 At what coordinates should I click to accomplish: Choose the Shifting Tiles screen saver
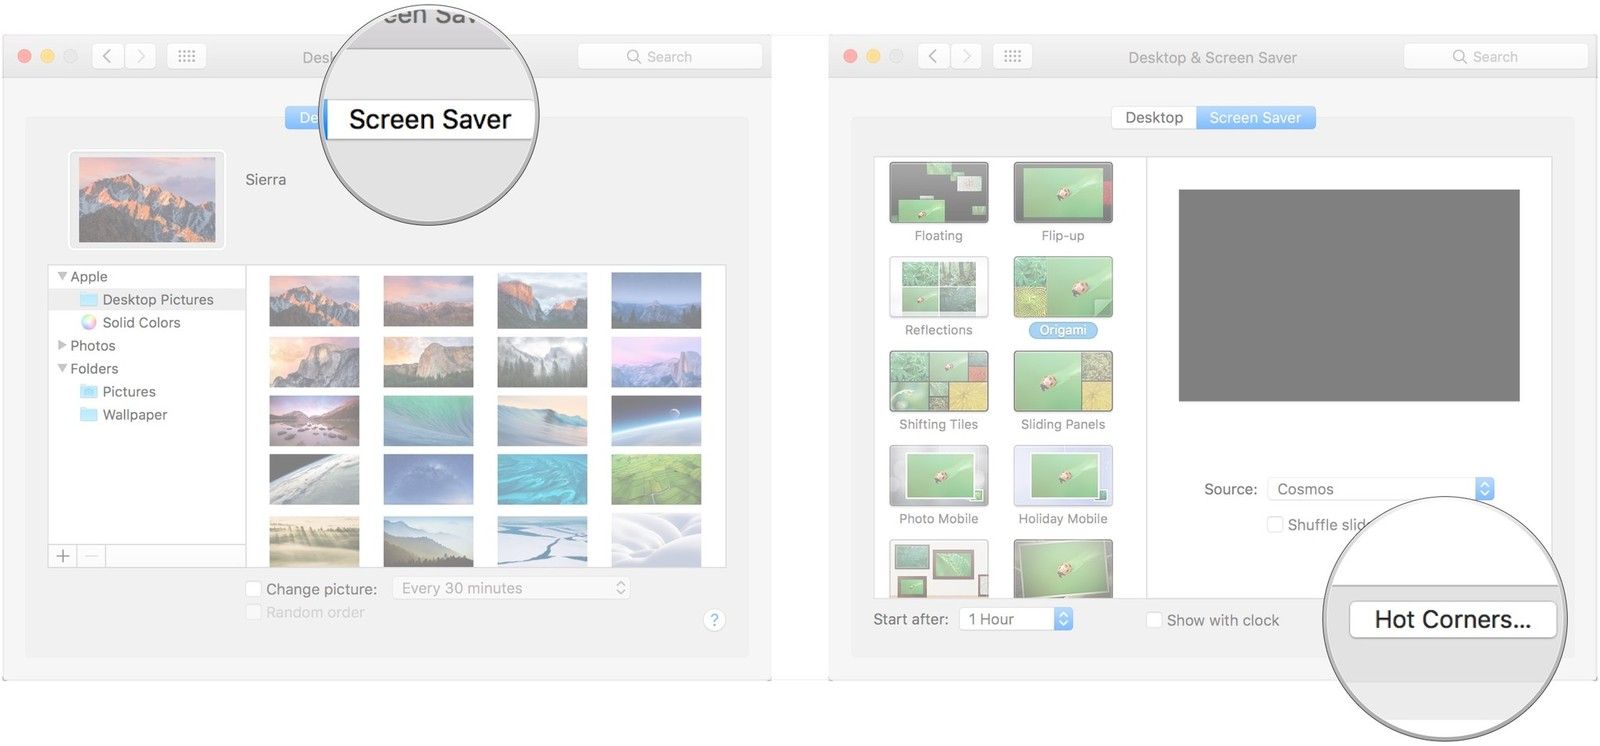[x=938, y=382]
